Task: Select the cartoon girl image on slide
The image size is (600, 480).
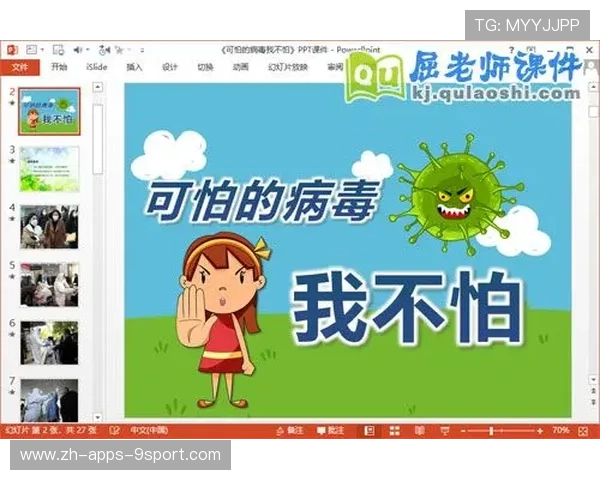Action: pos(223,320)
